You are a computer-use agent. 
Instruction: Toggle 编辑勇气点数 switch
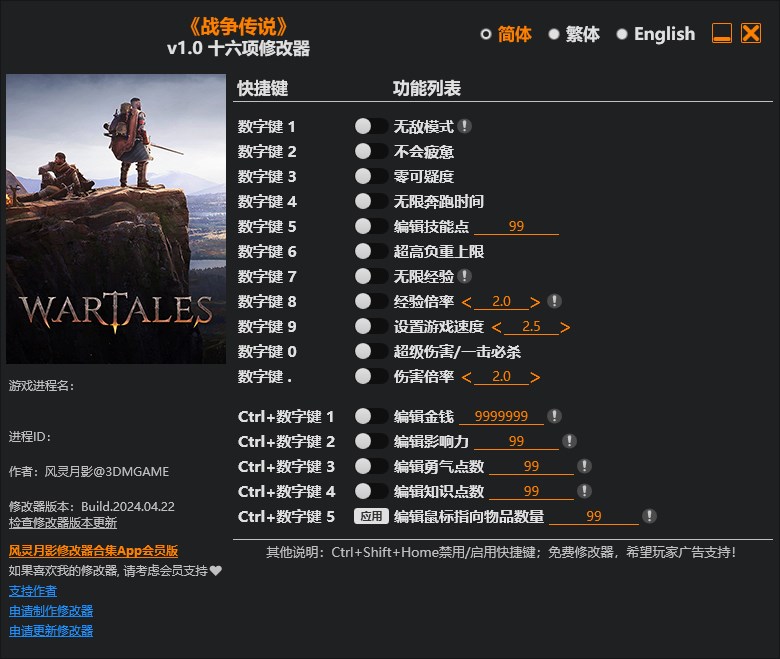[371, 467]
